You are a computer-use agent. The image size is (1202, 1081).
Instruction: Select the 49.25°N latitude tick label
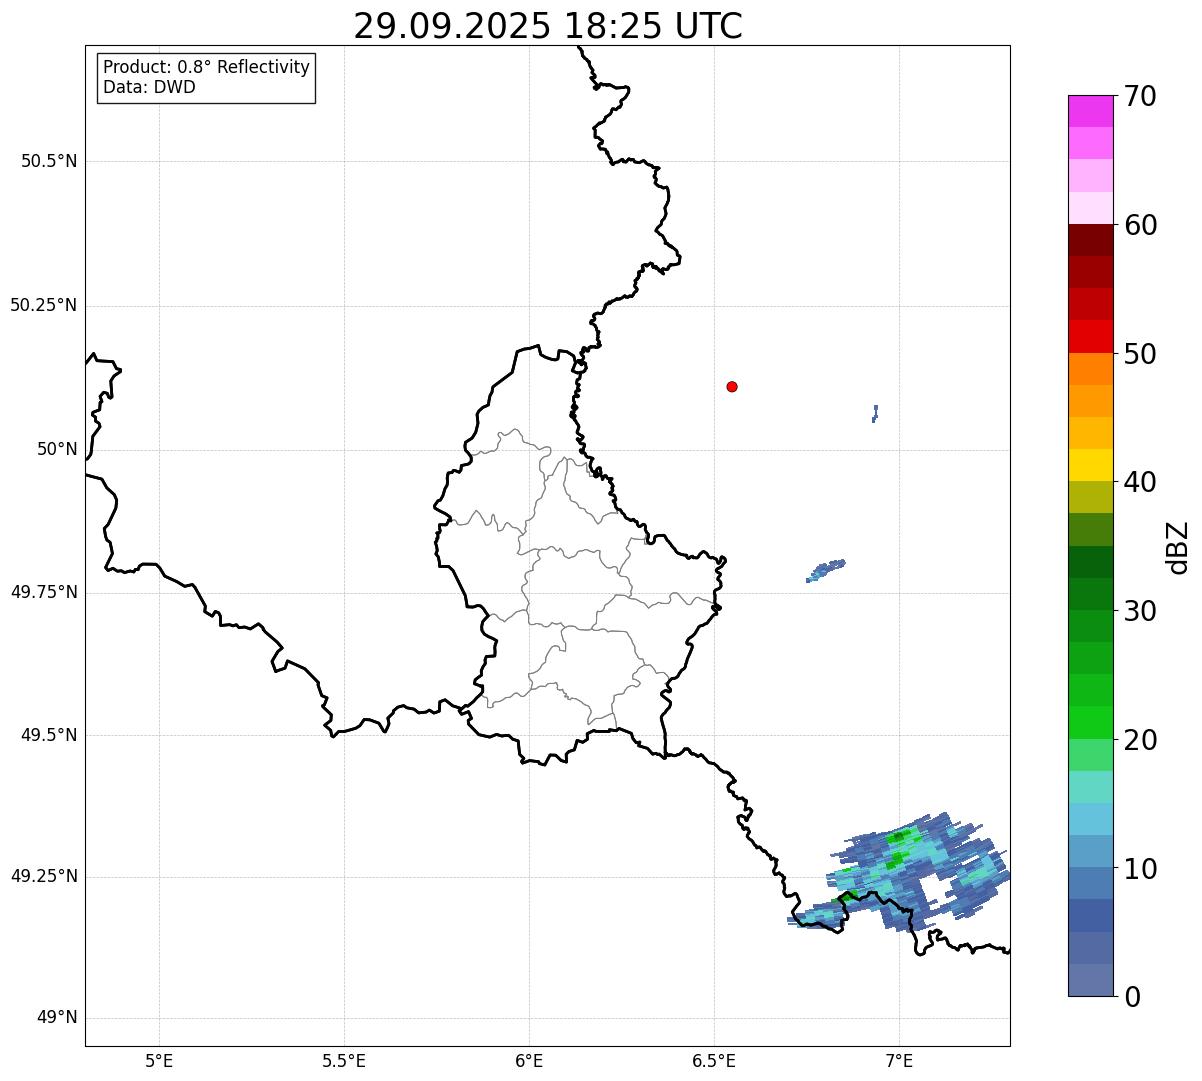click(x=44, y=877)
